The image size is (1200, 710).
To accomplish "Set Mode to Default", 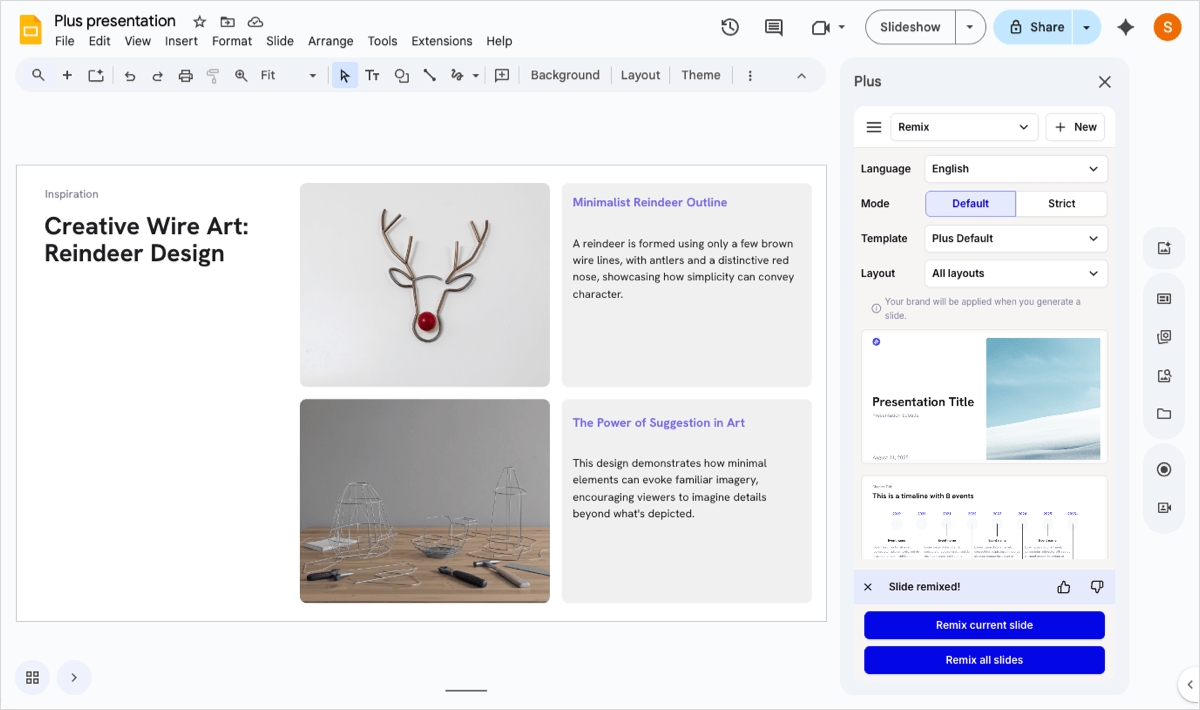I will pyautogui.click(x=970, y=204).
